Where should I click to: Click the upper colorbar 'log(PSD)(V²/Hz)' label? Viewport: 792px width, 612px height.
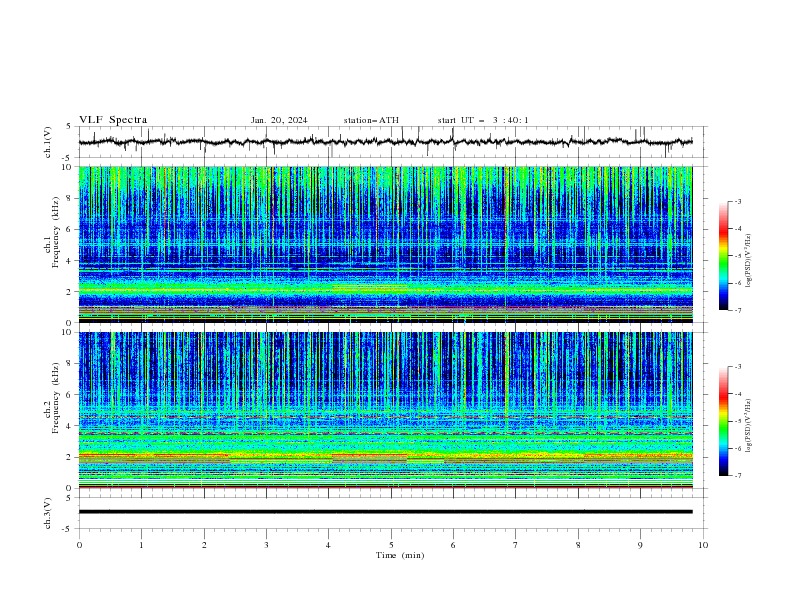coord(749,261)
